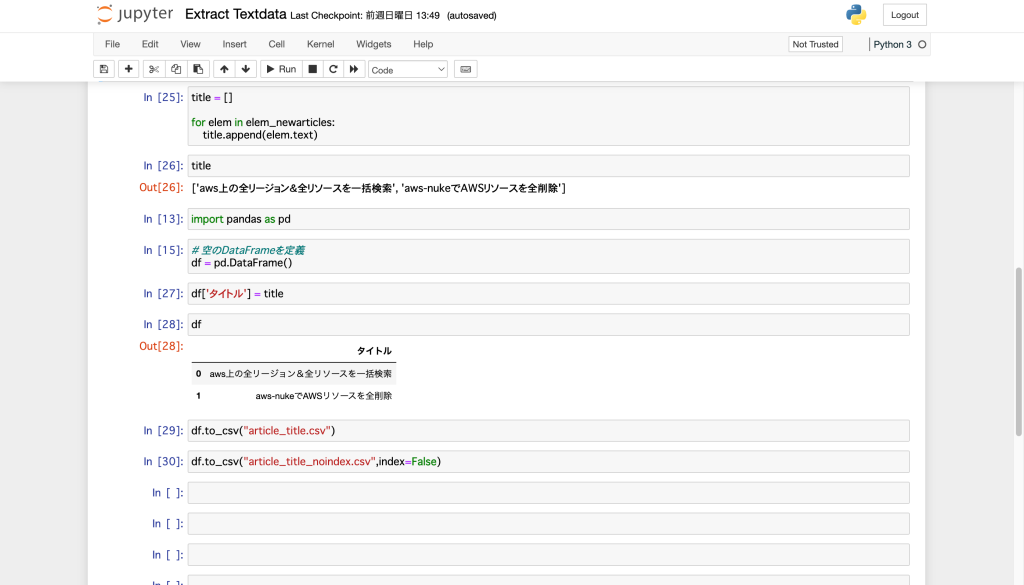Move selected cell down arrow
The image size is (1024, 585).
point(245,69)
